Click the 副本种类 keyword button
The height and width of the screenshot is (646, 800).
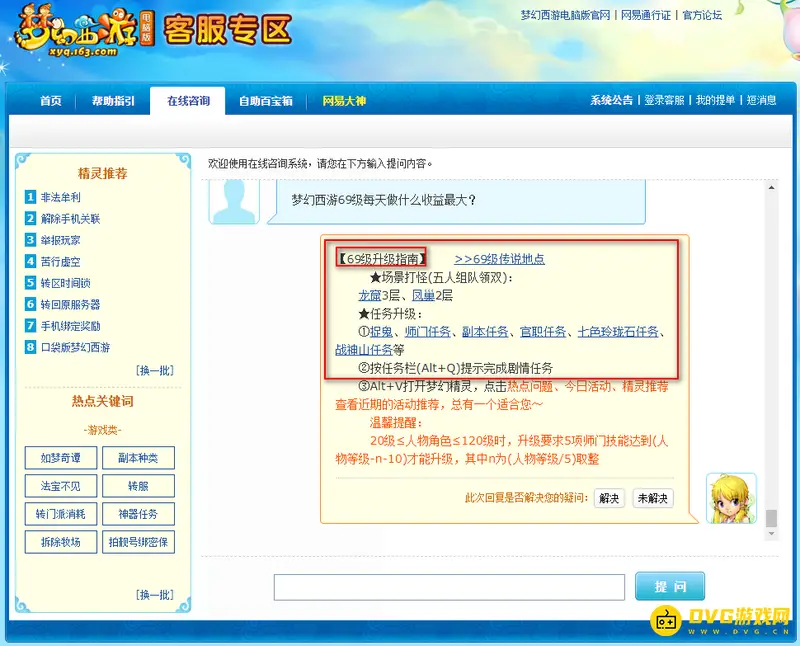point(138,458)
